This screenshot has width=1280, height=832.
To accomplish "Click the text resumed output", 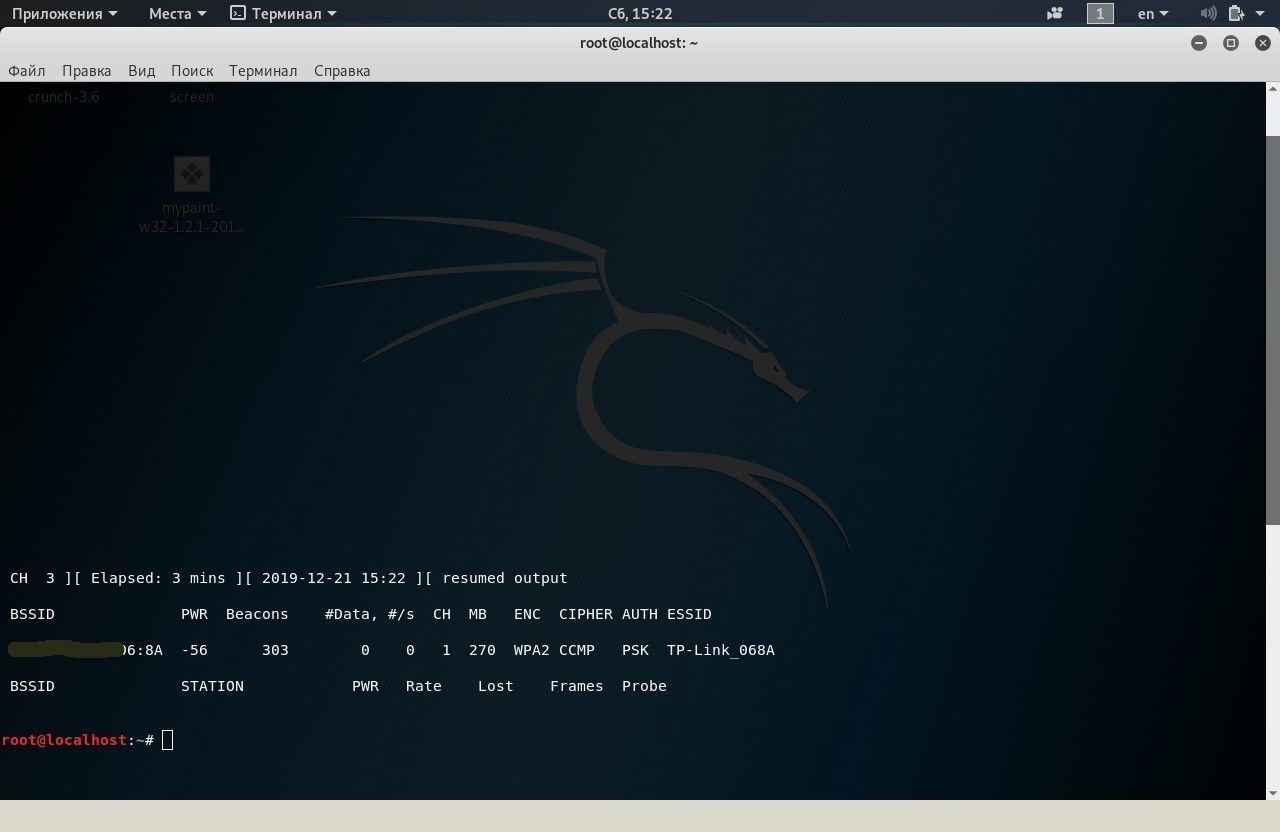I will tap(505, 578).
